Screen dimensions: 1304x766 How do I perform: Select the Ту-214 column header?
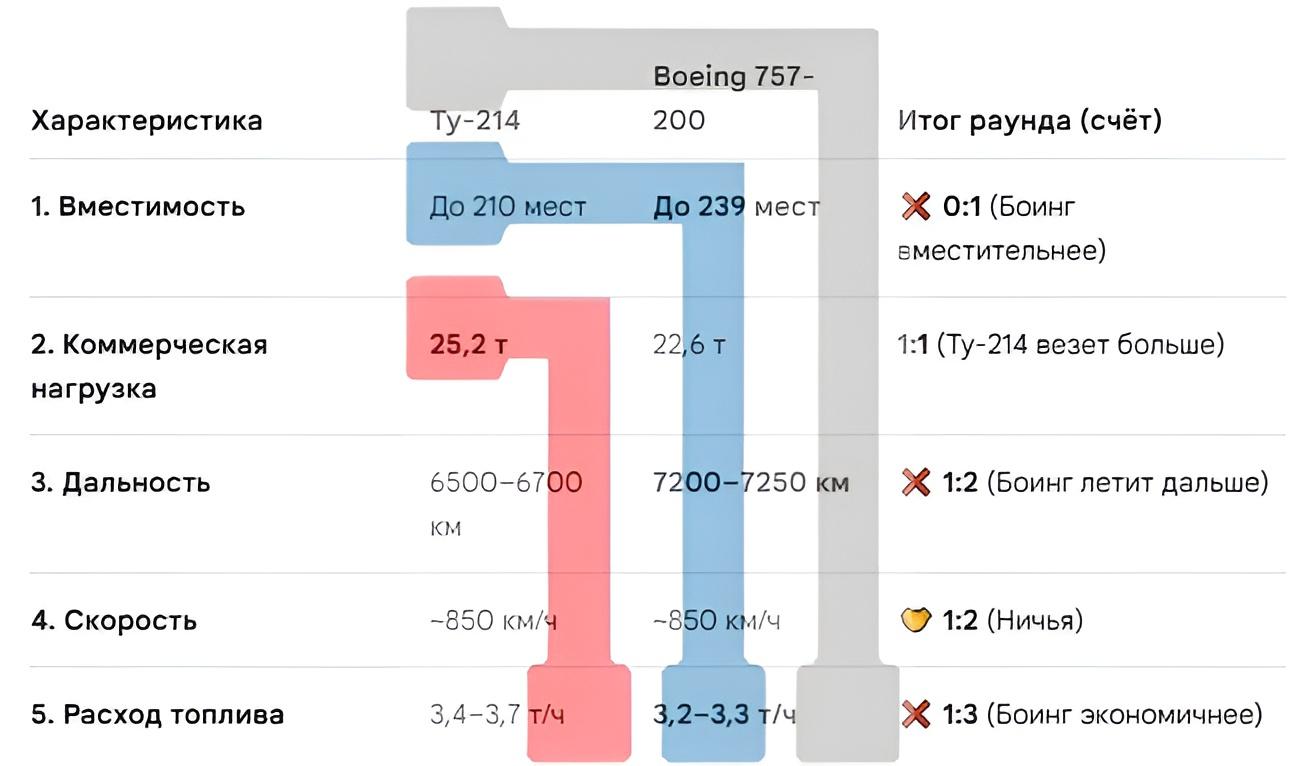[x=475, y=121]
